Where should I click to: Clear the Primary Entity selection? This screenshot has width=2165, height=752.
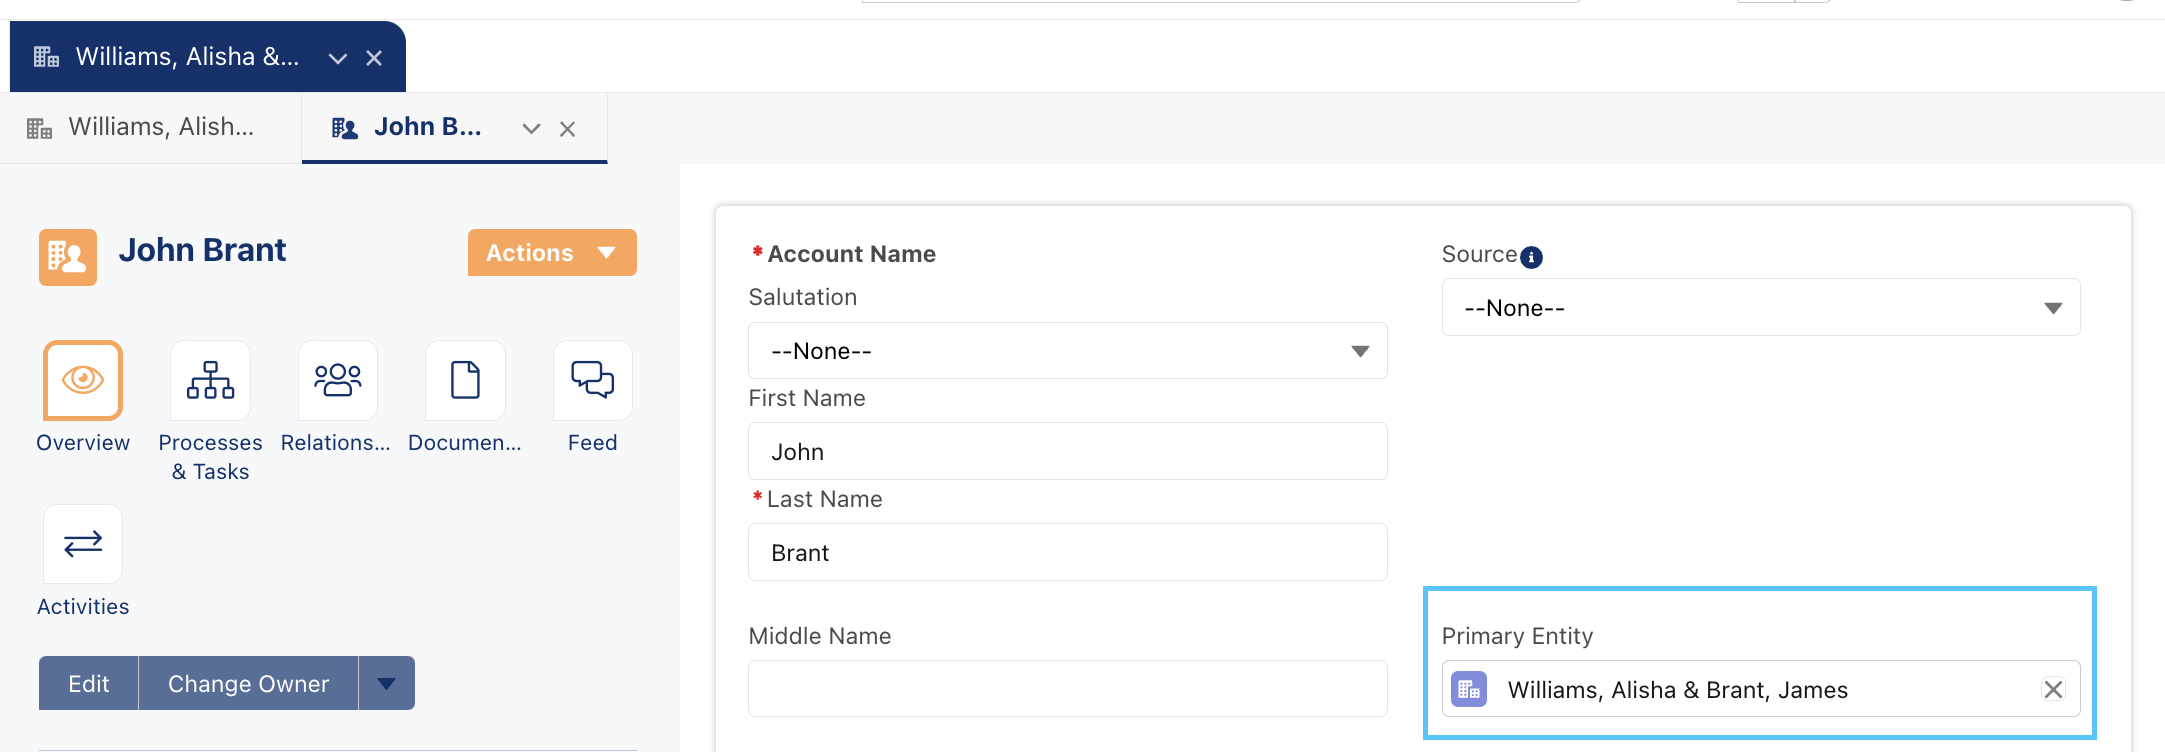(2053, 689)
